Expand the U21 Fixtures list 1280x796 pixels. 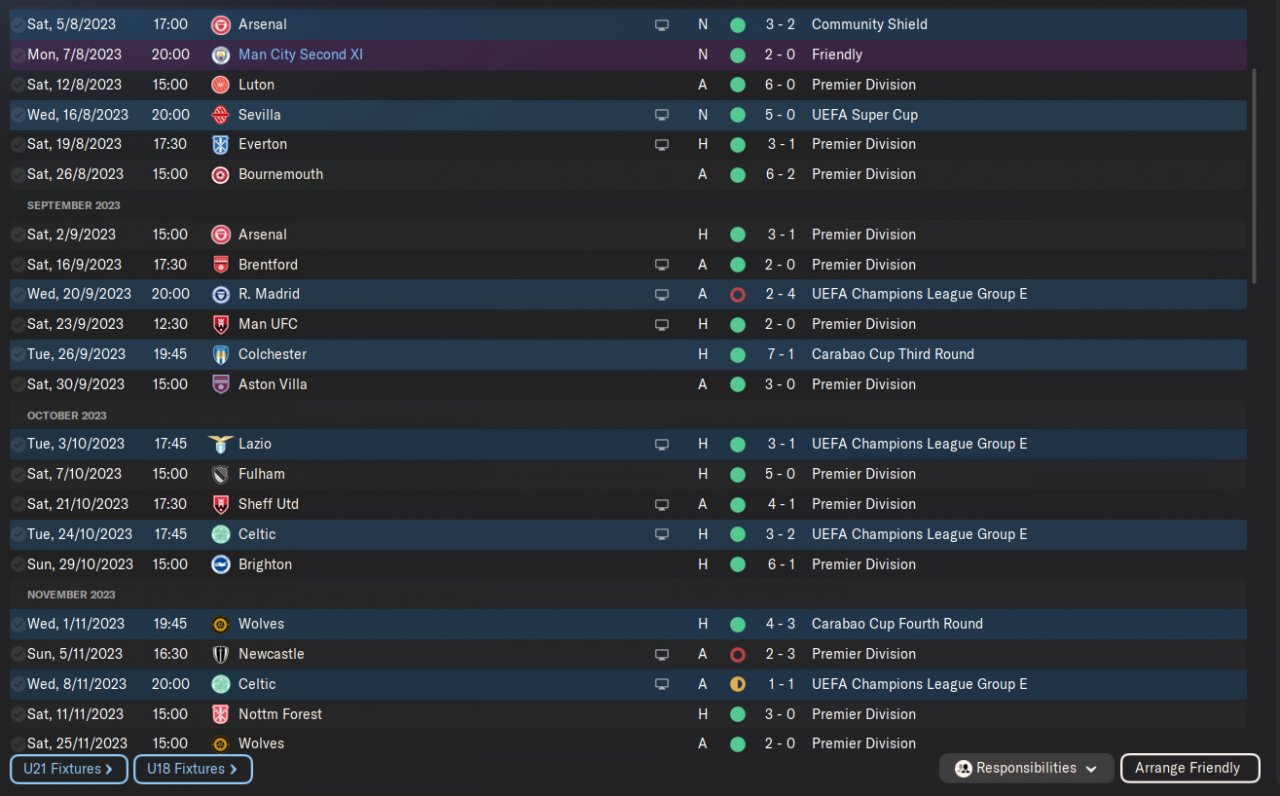(69, 769)
